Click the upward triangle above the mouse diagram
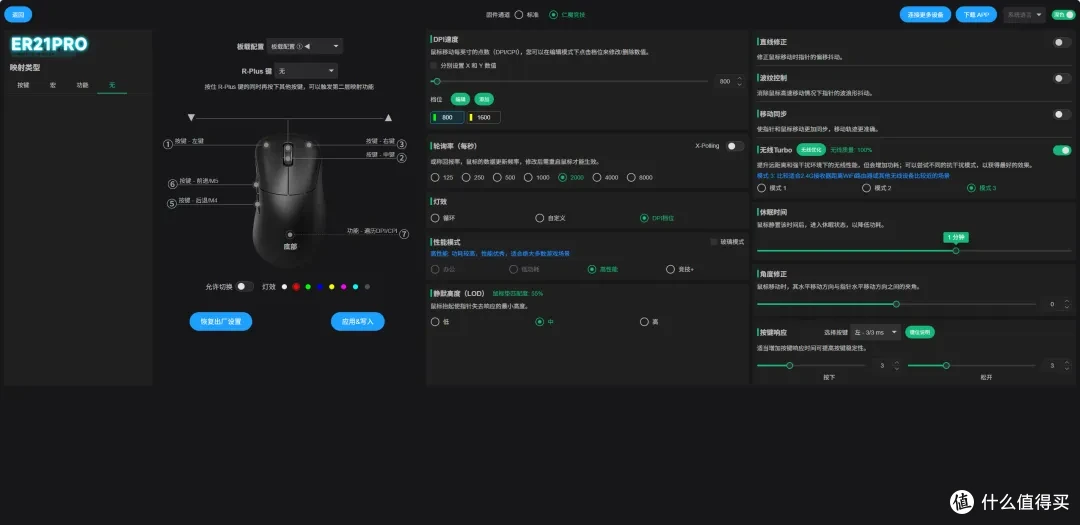The height and width of the screenshot is (525, 1080). [388, 118]
